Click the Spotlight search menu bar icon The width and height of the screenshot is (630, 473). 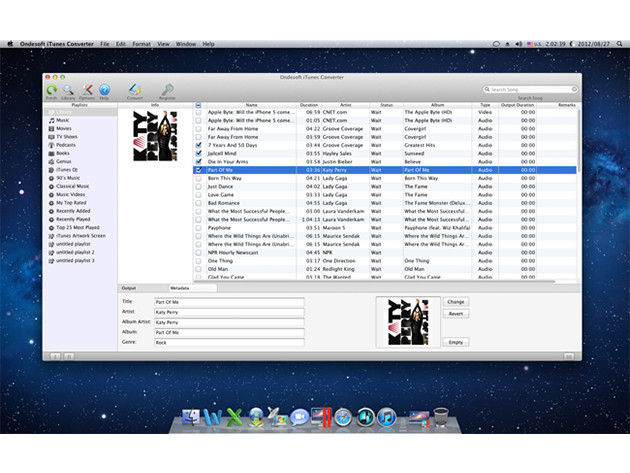pyautogui.click(x=620, y=44)
